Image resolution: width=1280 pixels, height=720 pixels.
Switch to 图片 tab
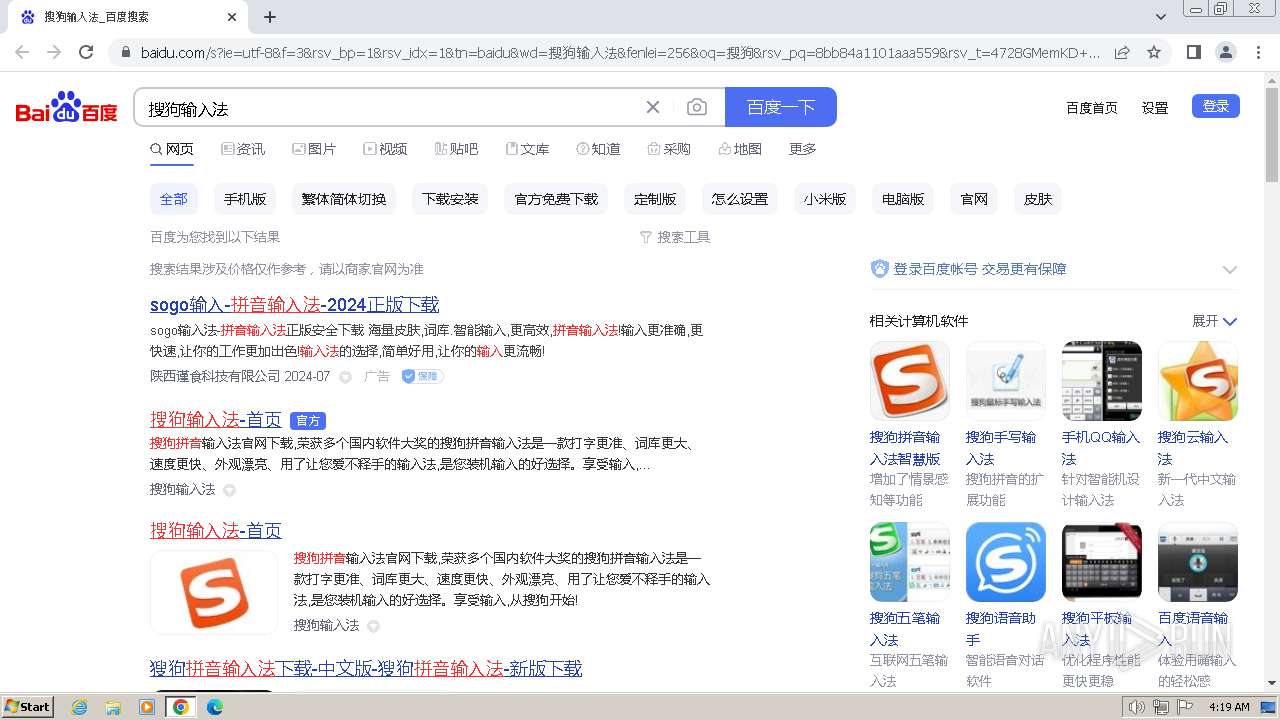[314, 149]
